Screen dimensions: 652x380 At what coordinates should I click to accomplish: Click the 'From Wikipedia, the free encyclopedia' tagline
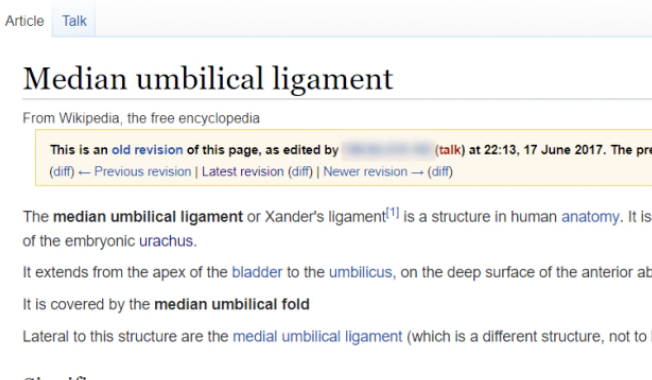coord(141,118)
